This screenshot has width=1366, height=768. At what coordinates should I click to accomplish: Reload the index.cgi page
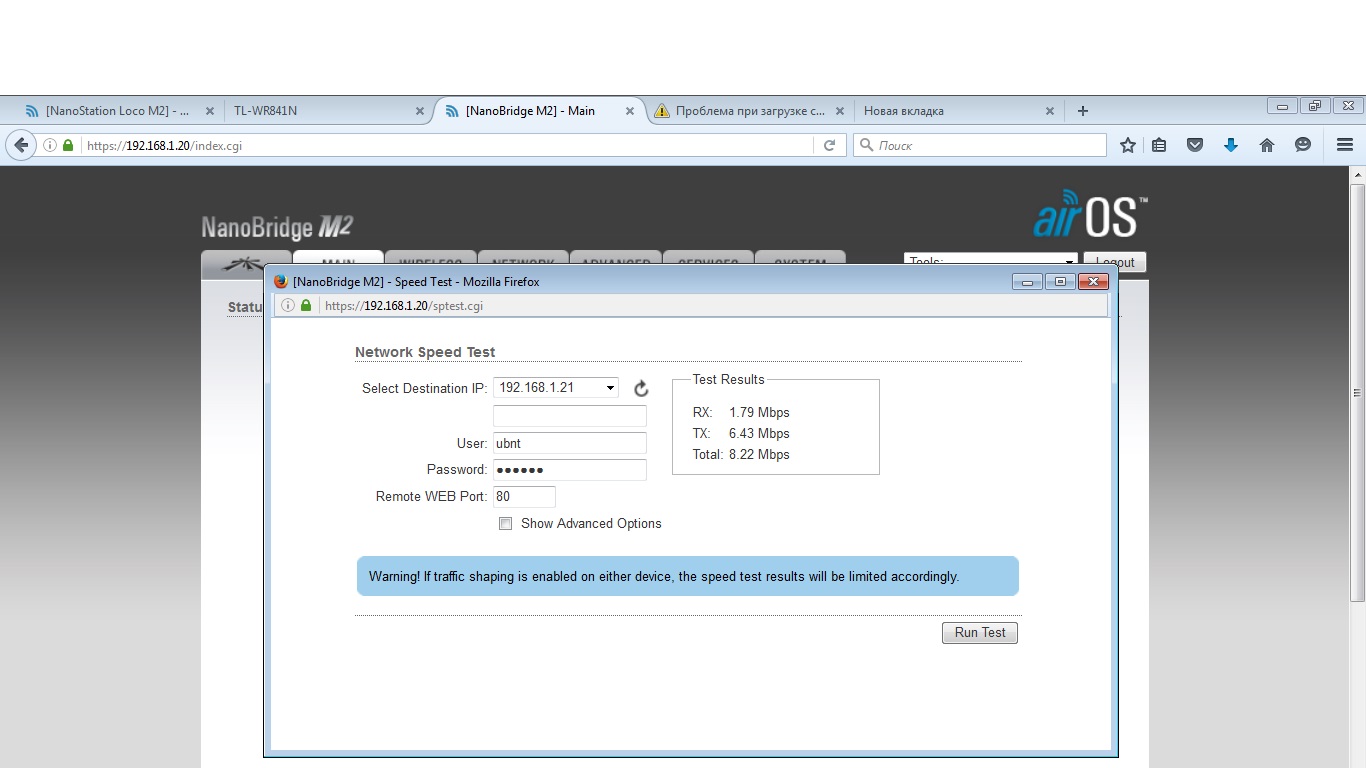[x=829, y=145]
